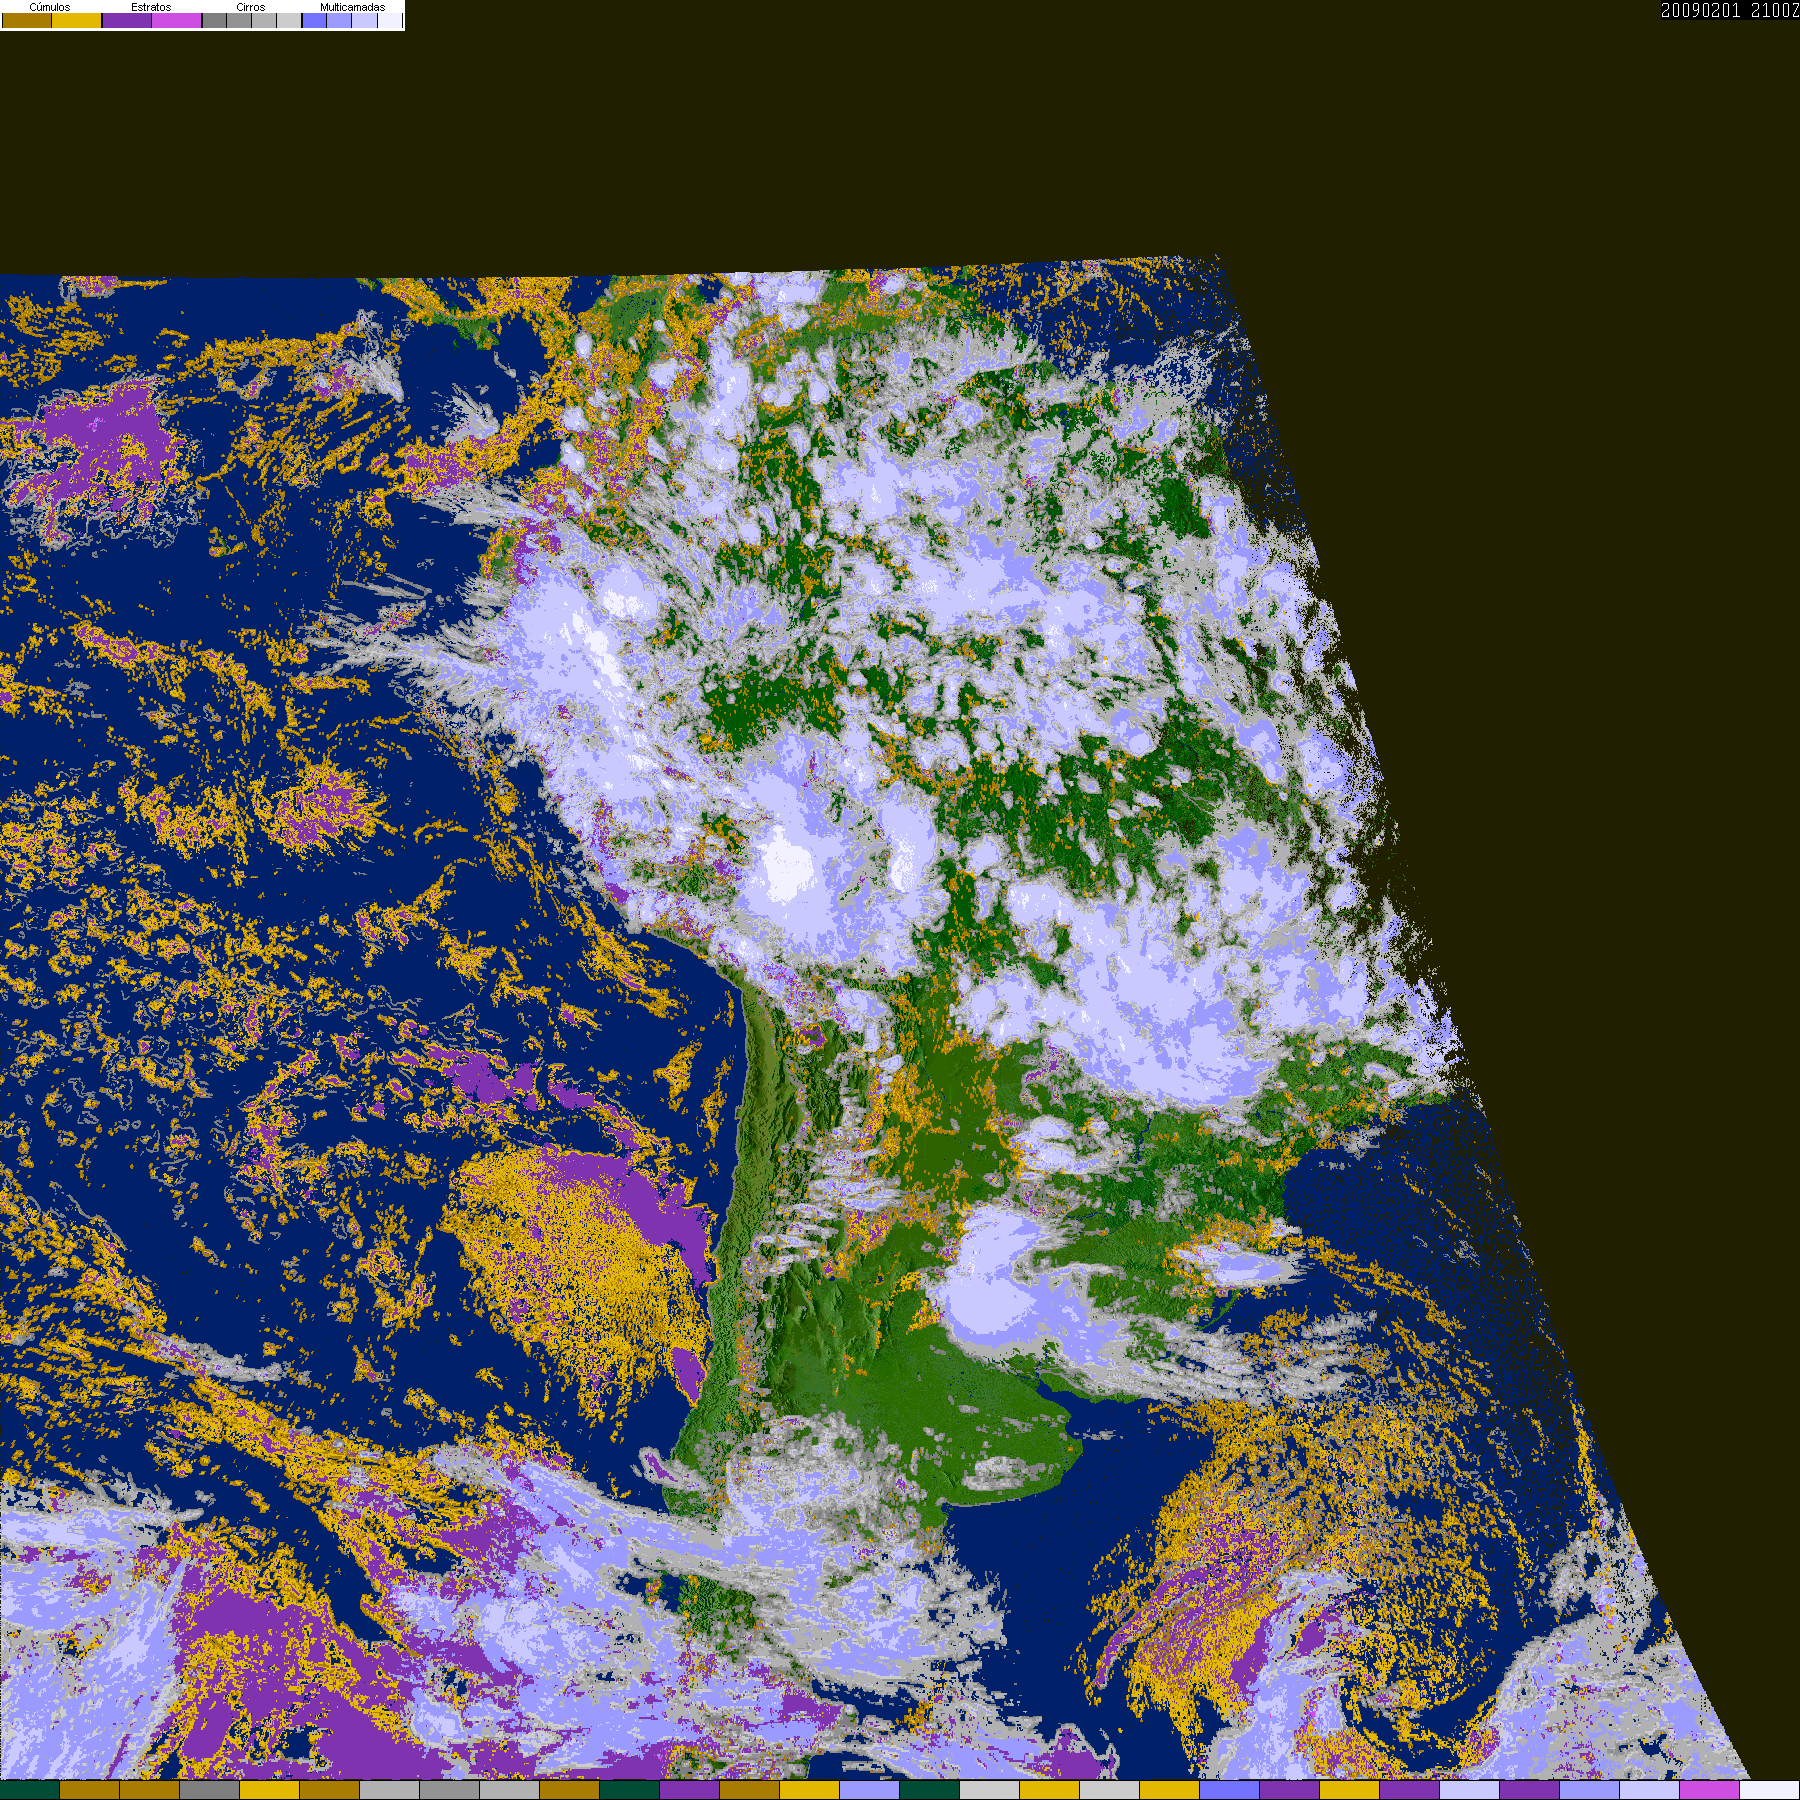1800x1800 pixels.
Task: Click the 20090201 2100Z timestamp
Action: (x=1730, y=10)
